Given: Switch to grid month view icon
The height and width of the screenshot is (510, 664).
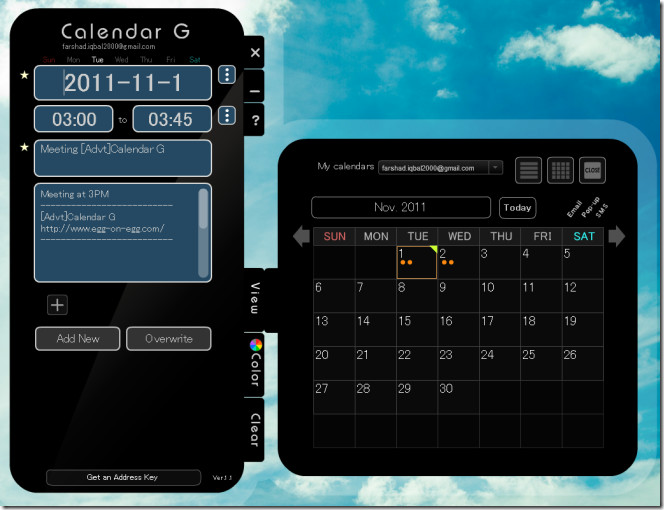Looking at the screenshot, I should 560,170.
